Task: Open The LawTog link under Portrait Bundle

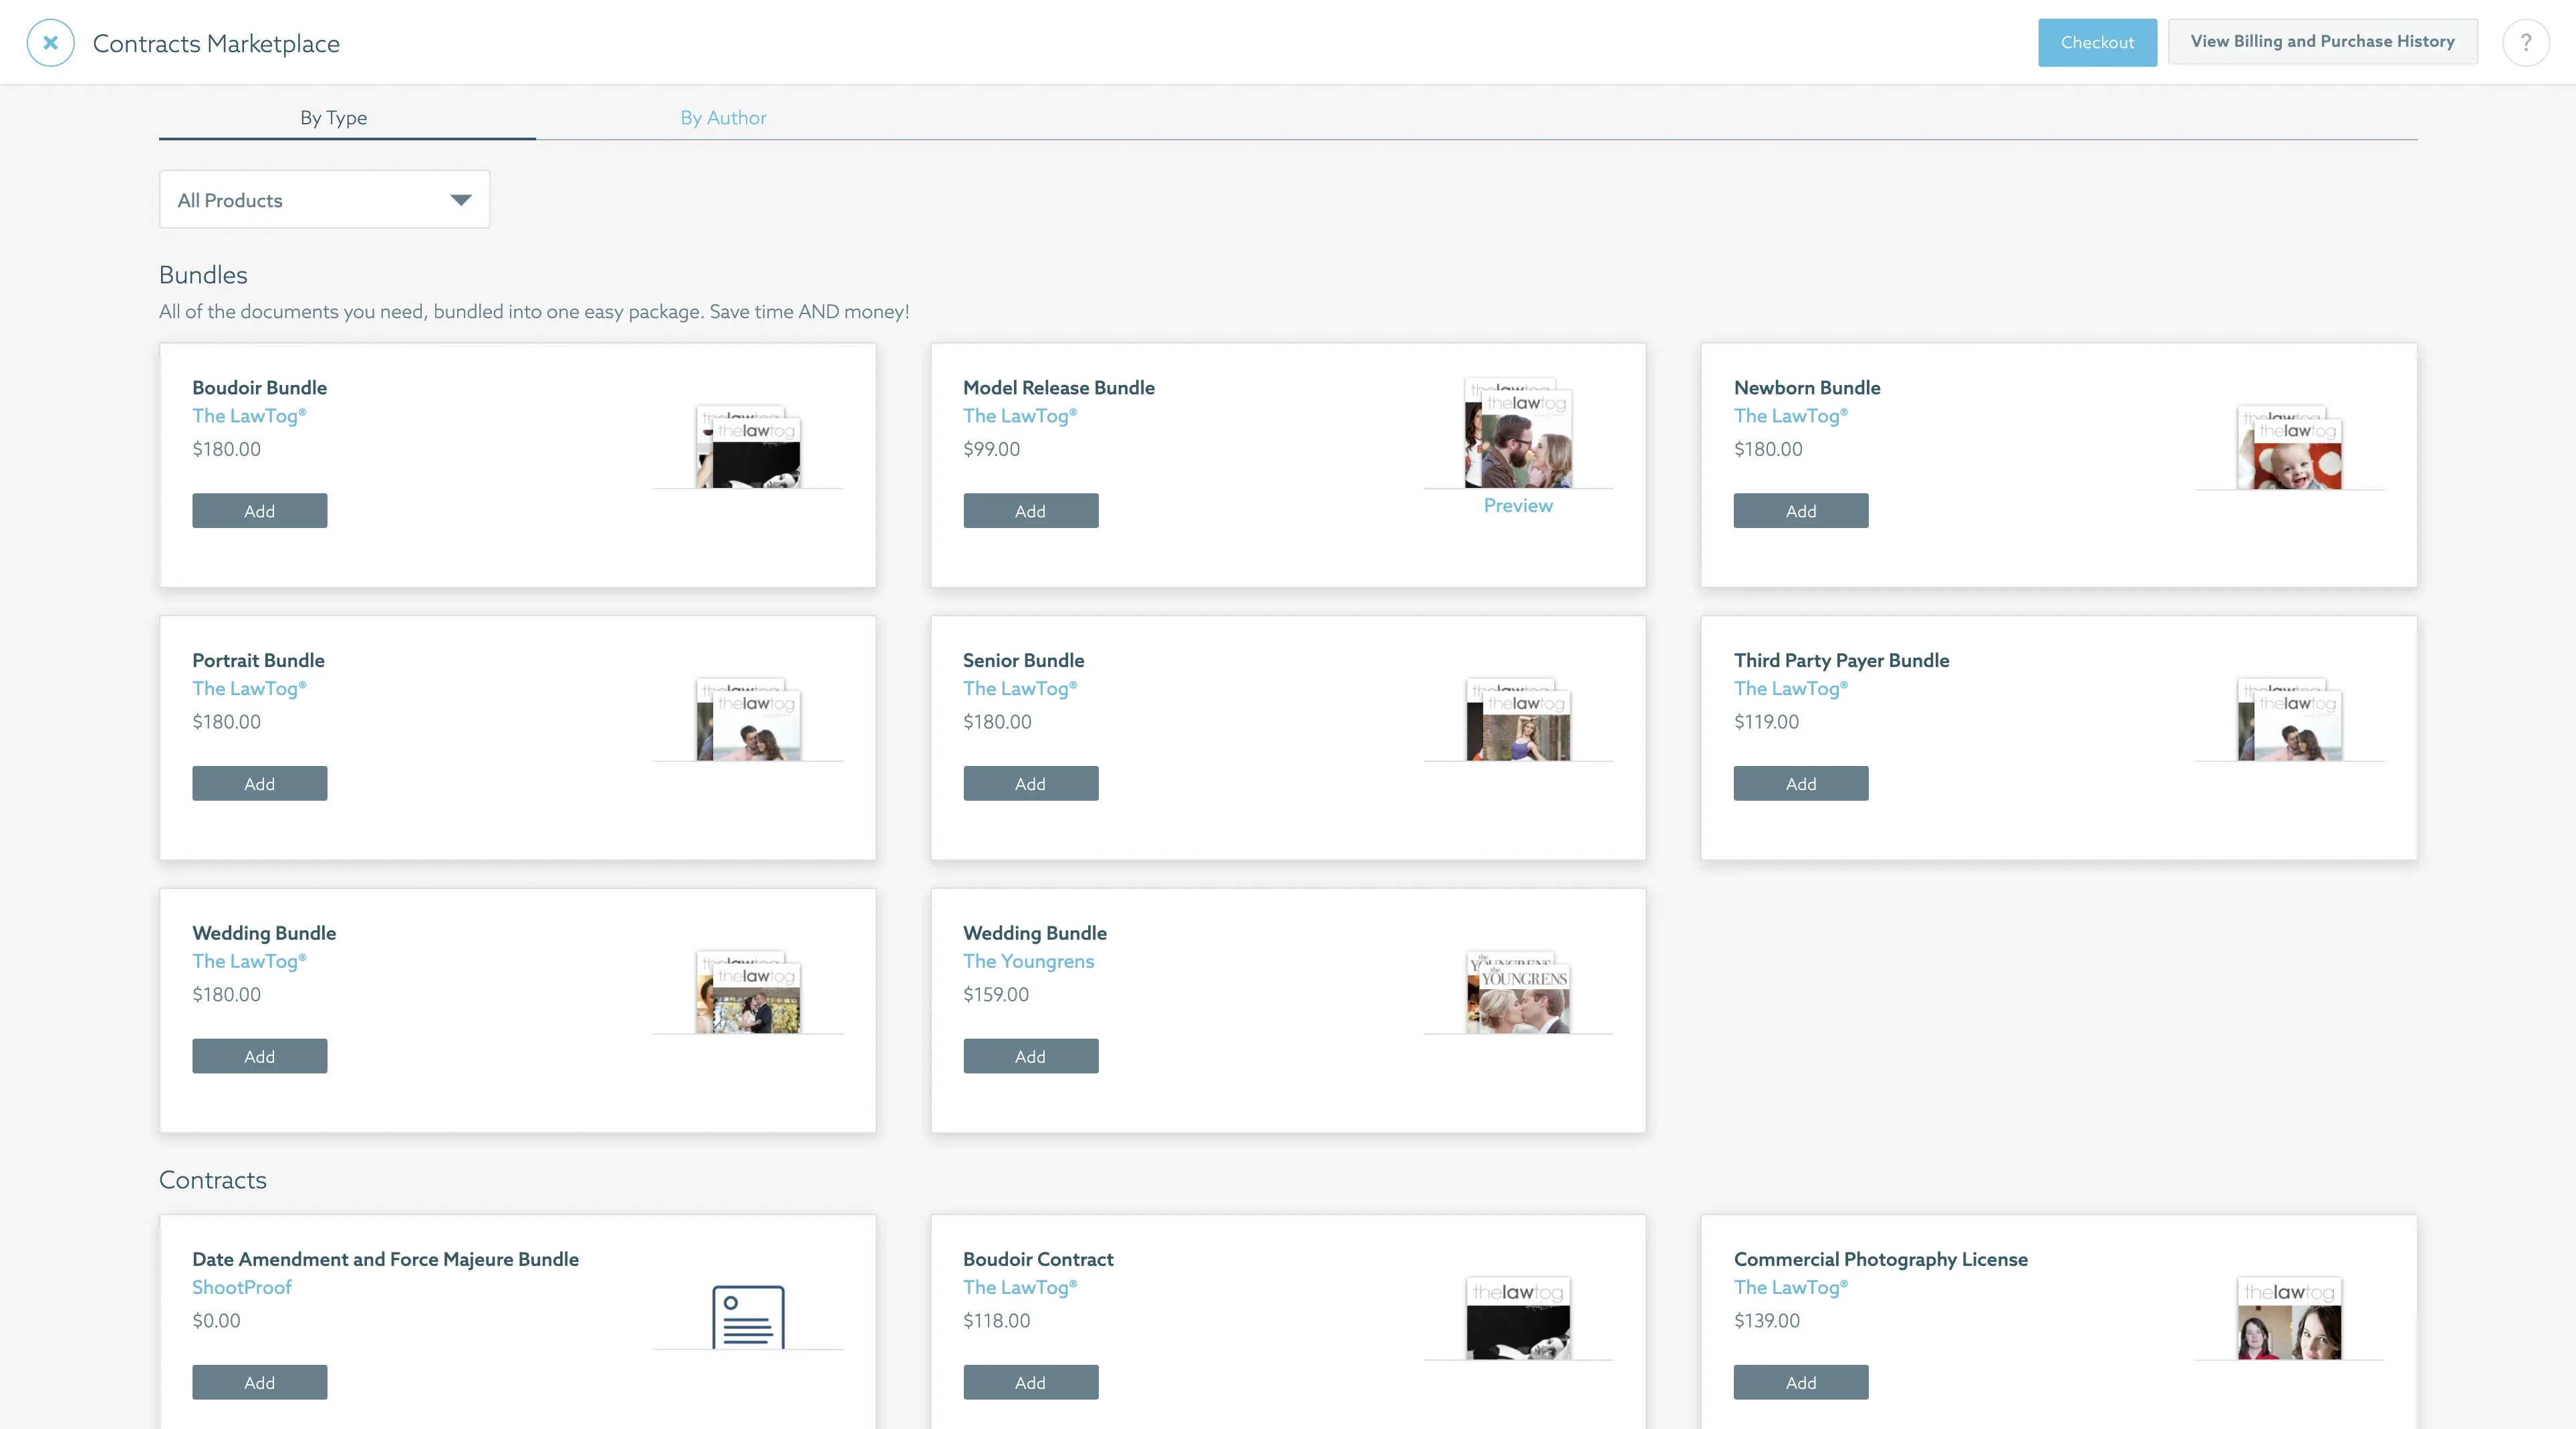Action: (248, 689)
